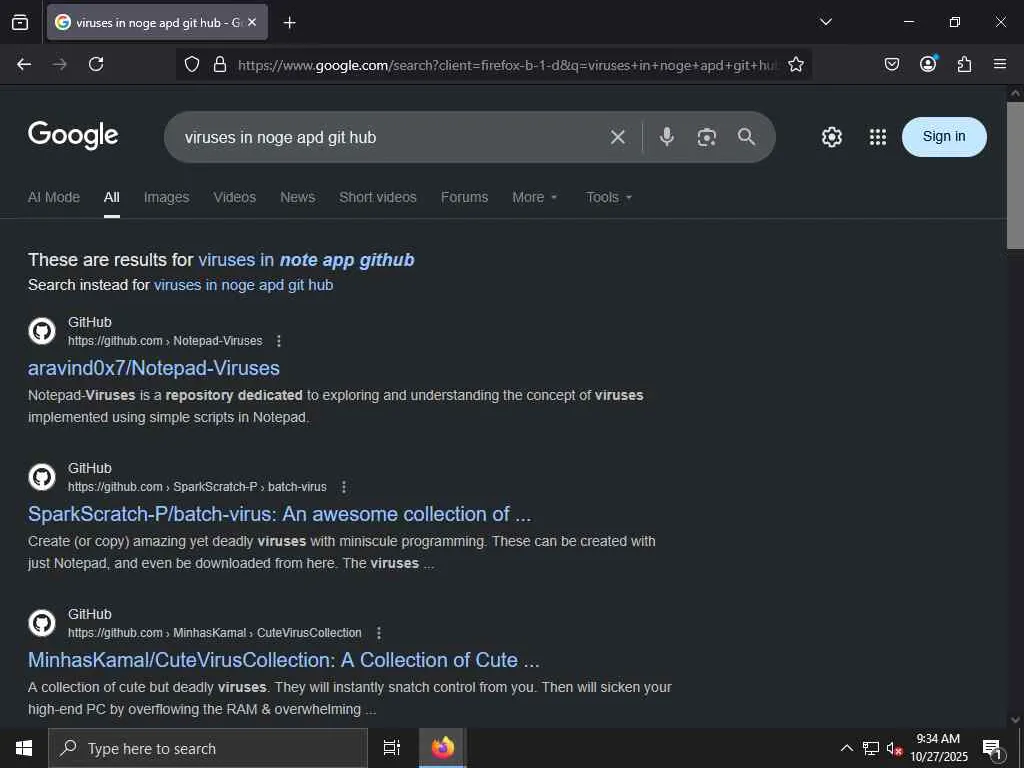Click Firefox icon on taskbar

tap(443, 748)
